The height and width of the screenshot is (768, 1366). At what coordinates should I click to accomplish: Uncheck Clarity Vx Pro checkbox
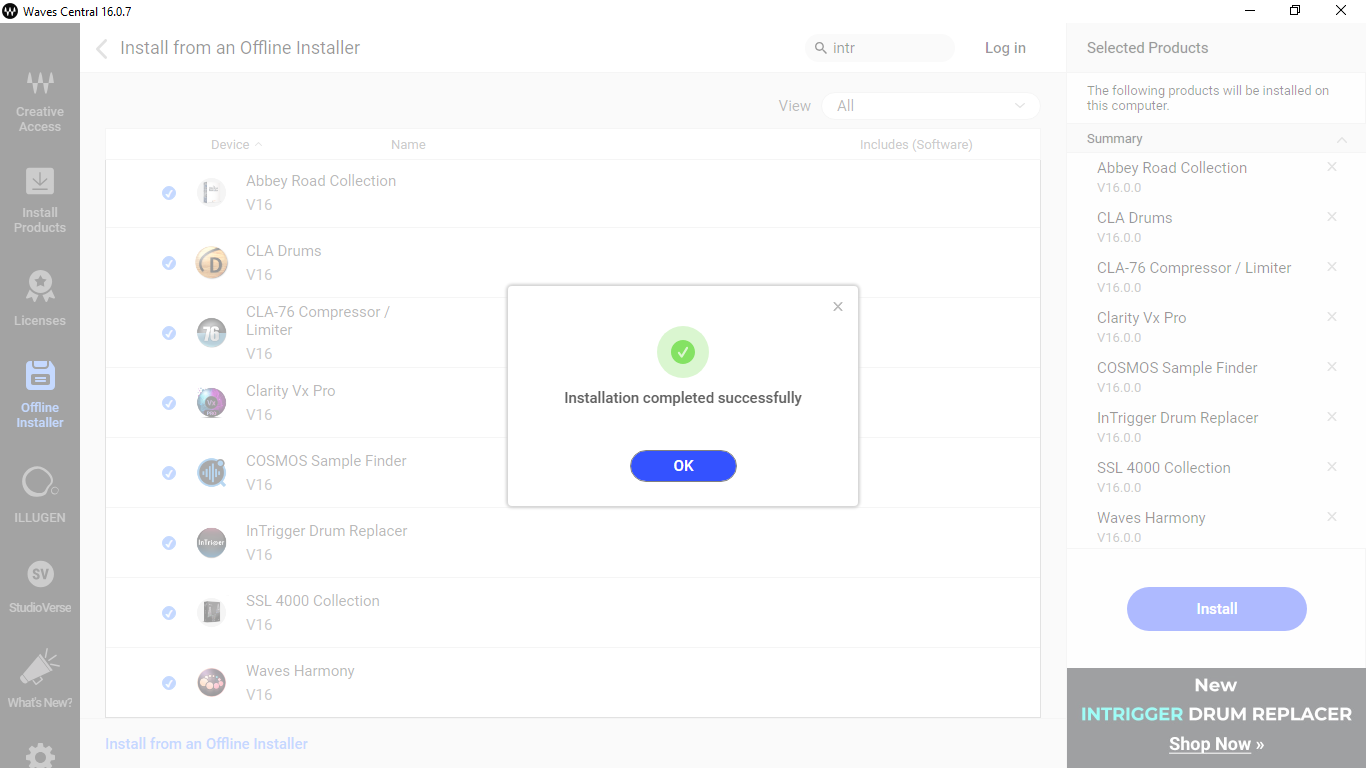(169, 403)
